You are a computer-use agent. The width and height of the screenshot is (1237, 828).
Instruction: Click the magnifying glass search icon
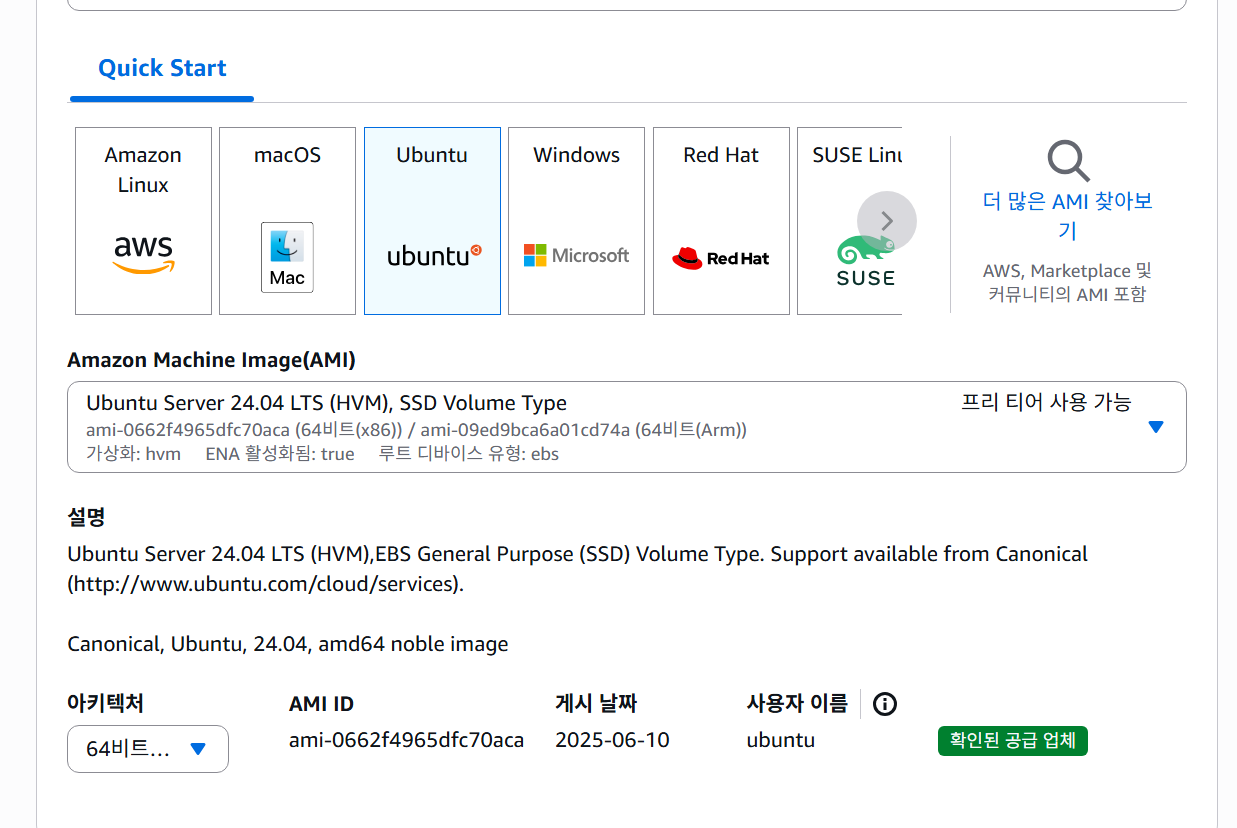pyautogui.click(x=1068, y=160)
